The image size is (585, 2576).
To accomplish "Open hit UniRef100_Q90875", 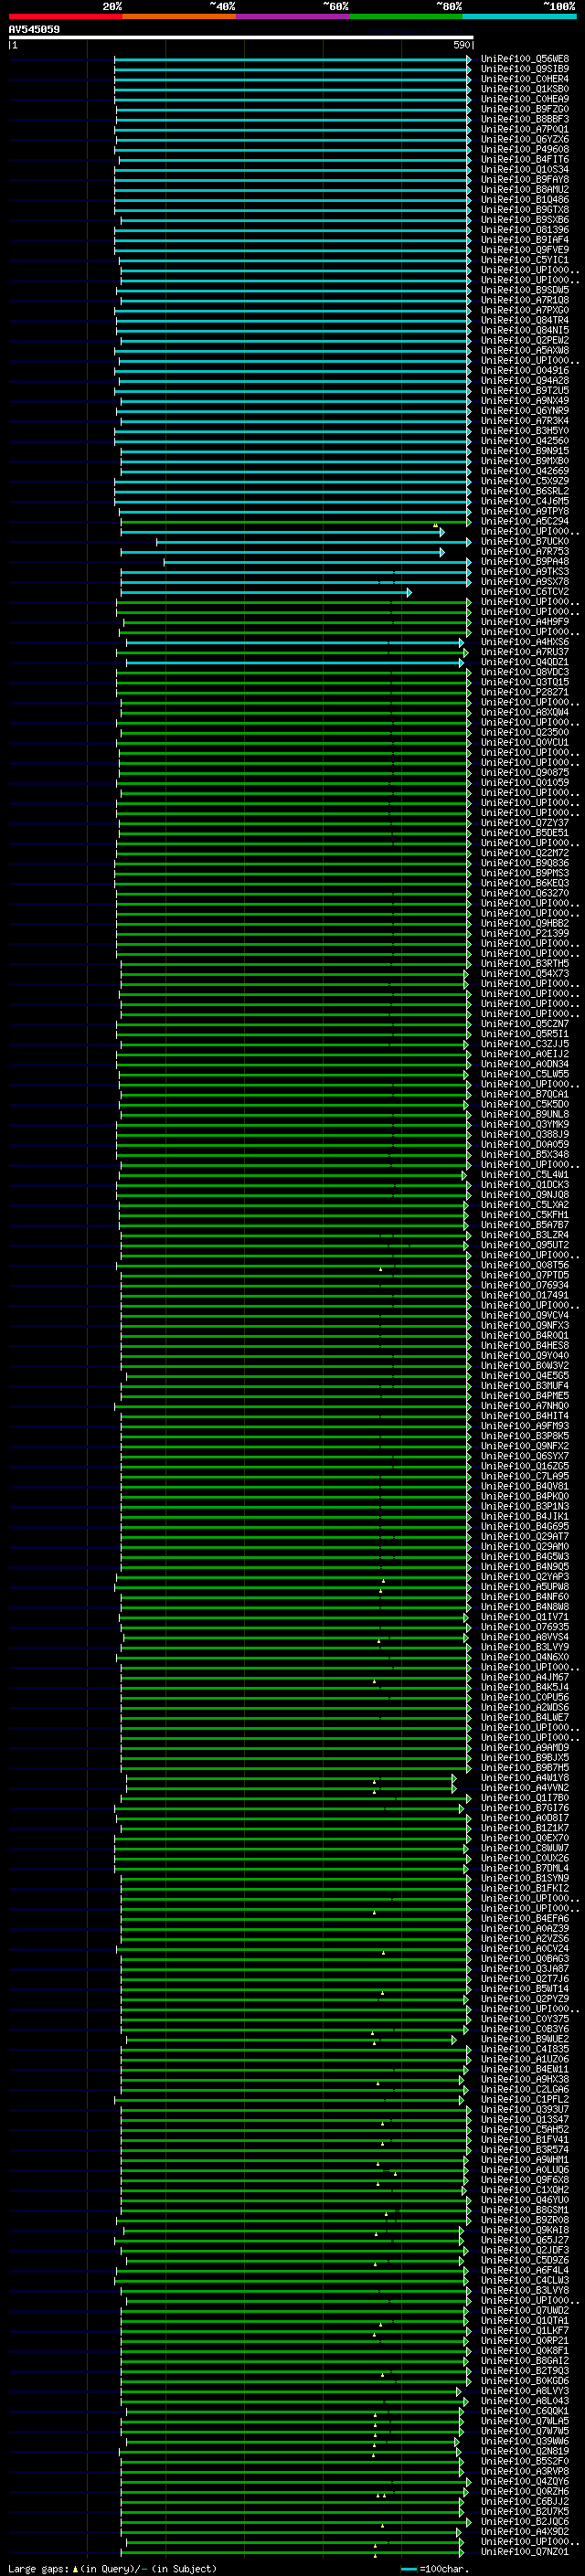I will pos(525,772).
